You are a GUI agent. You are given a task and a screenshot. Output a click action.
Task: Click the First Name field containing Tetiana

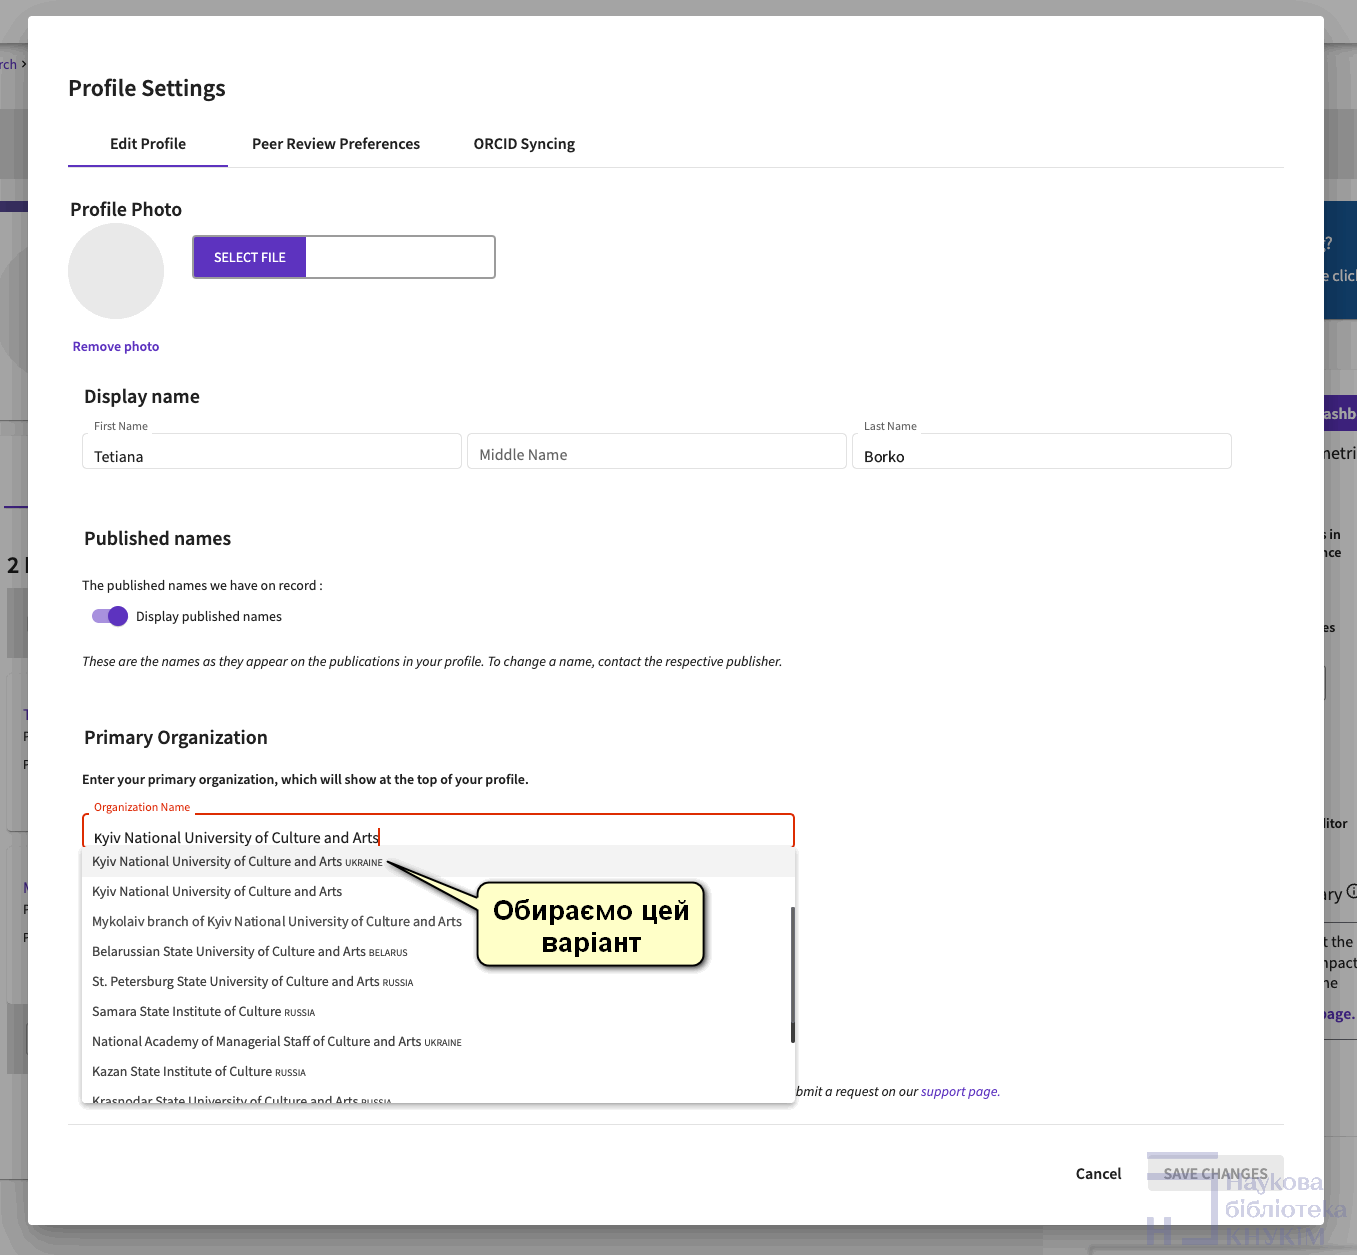click(x=272, y=456)
